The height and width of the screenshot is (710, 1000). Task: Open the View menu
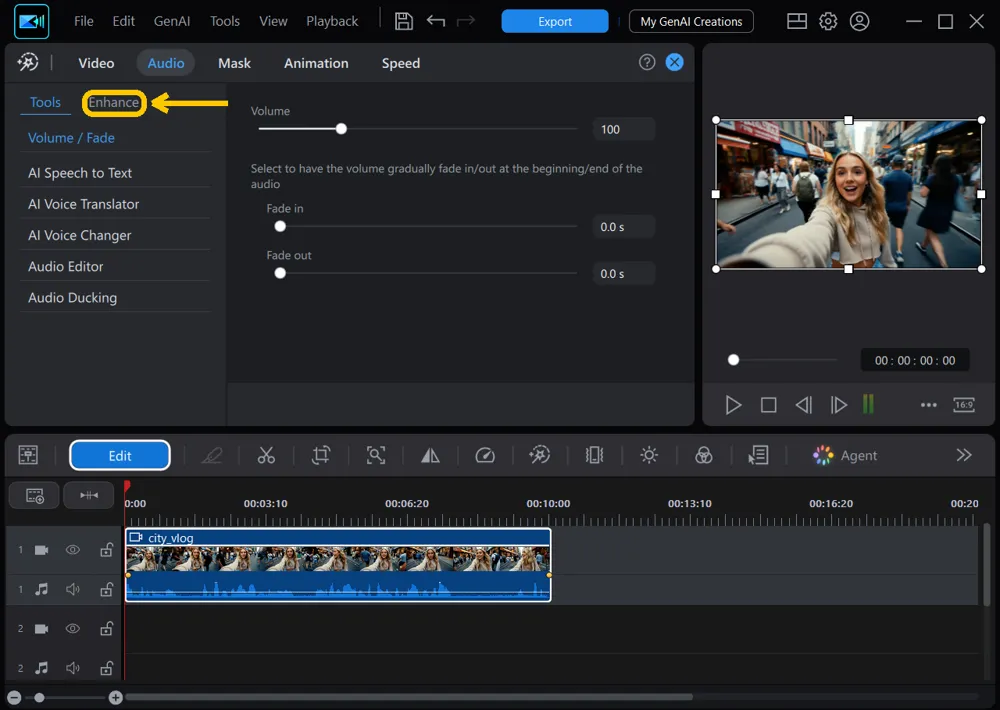(273, 21)
